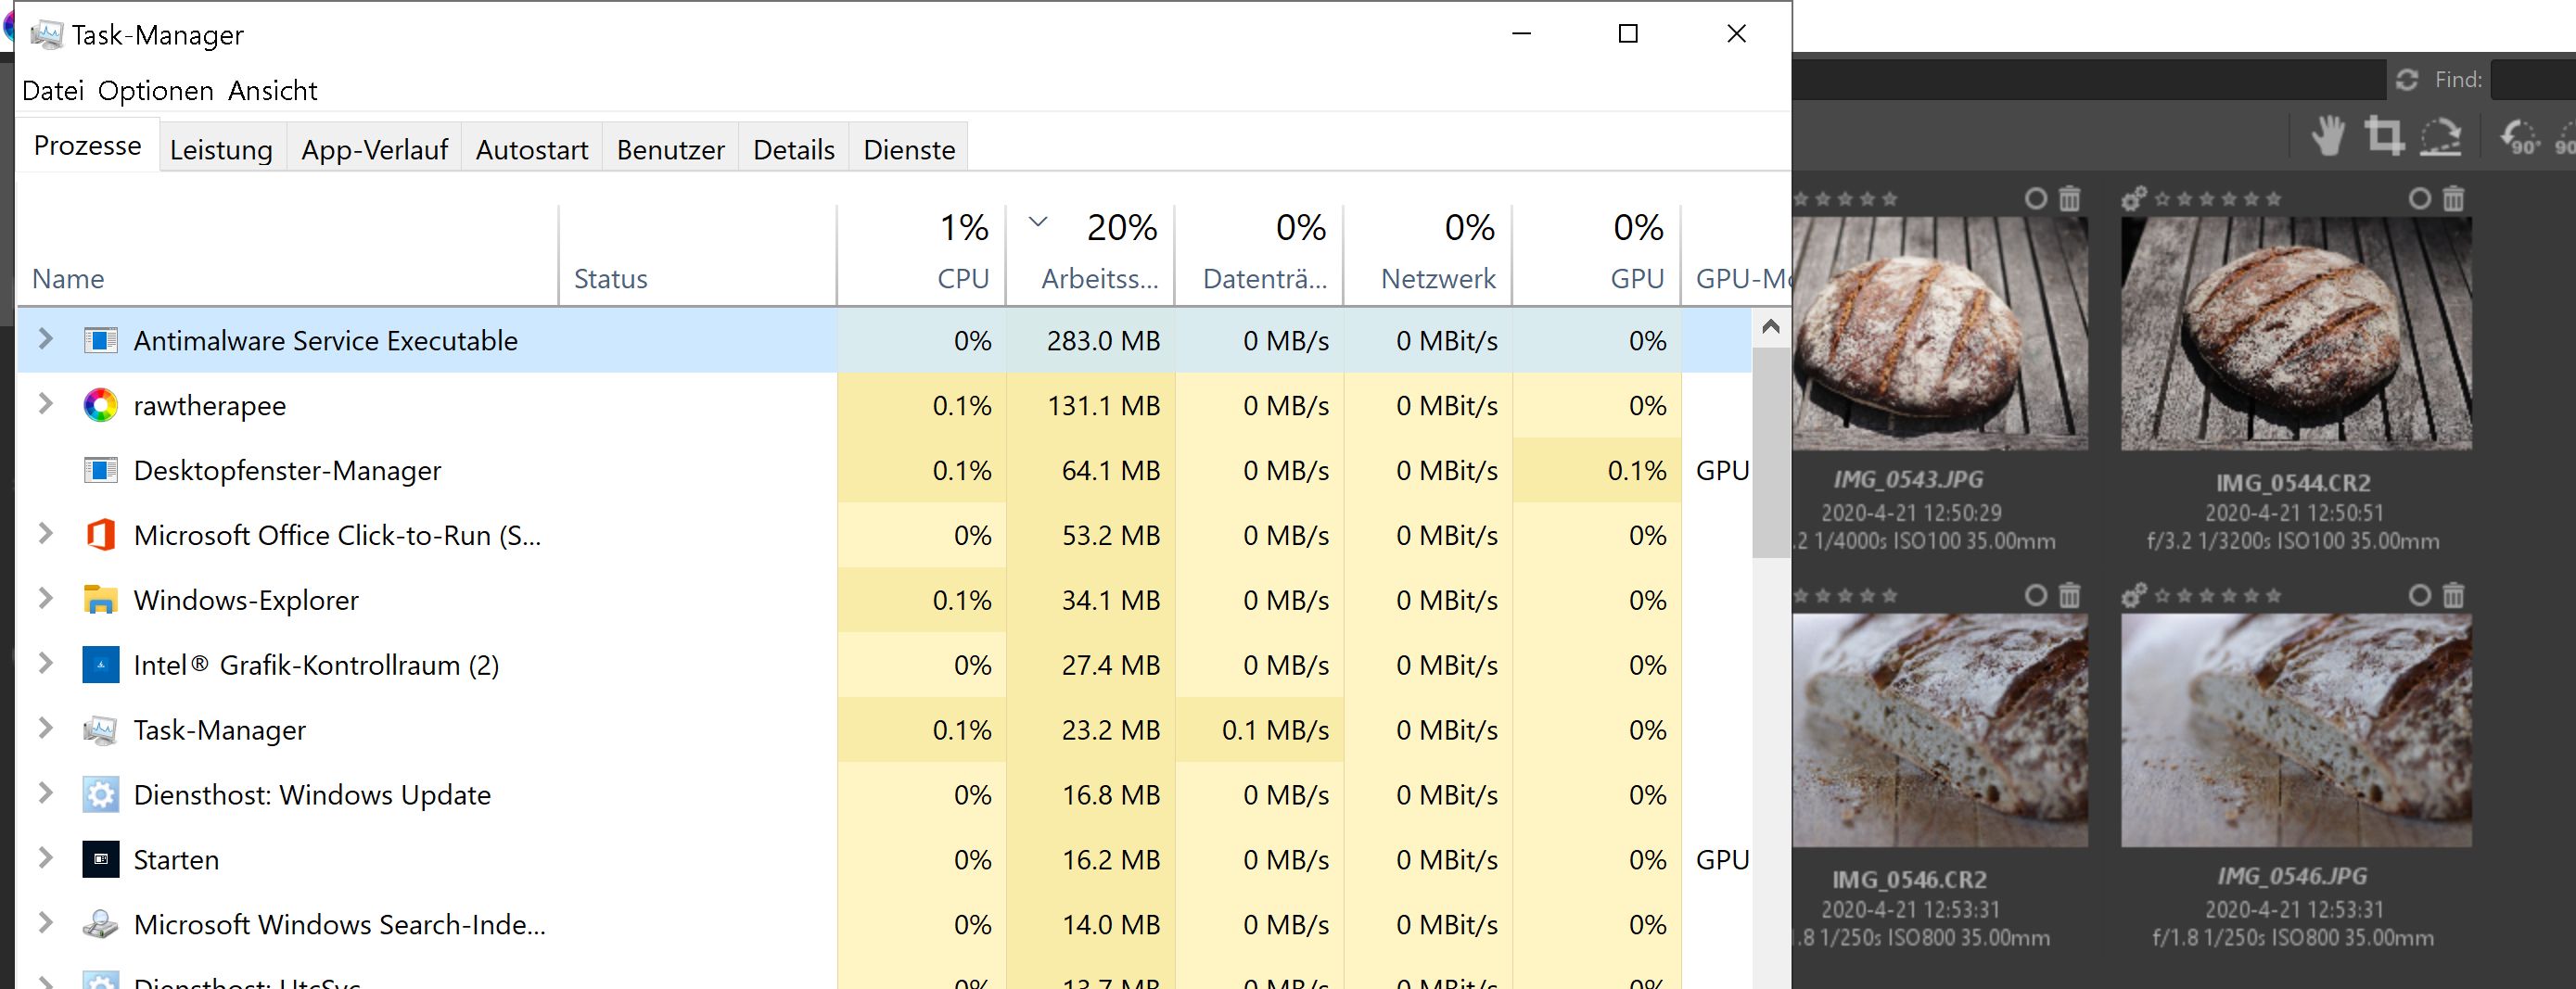The image size is (2576, 989).
Task: Select the hand navigation tool in RawTherapee
Action: coord(2328,136)
